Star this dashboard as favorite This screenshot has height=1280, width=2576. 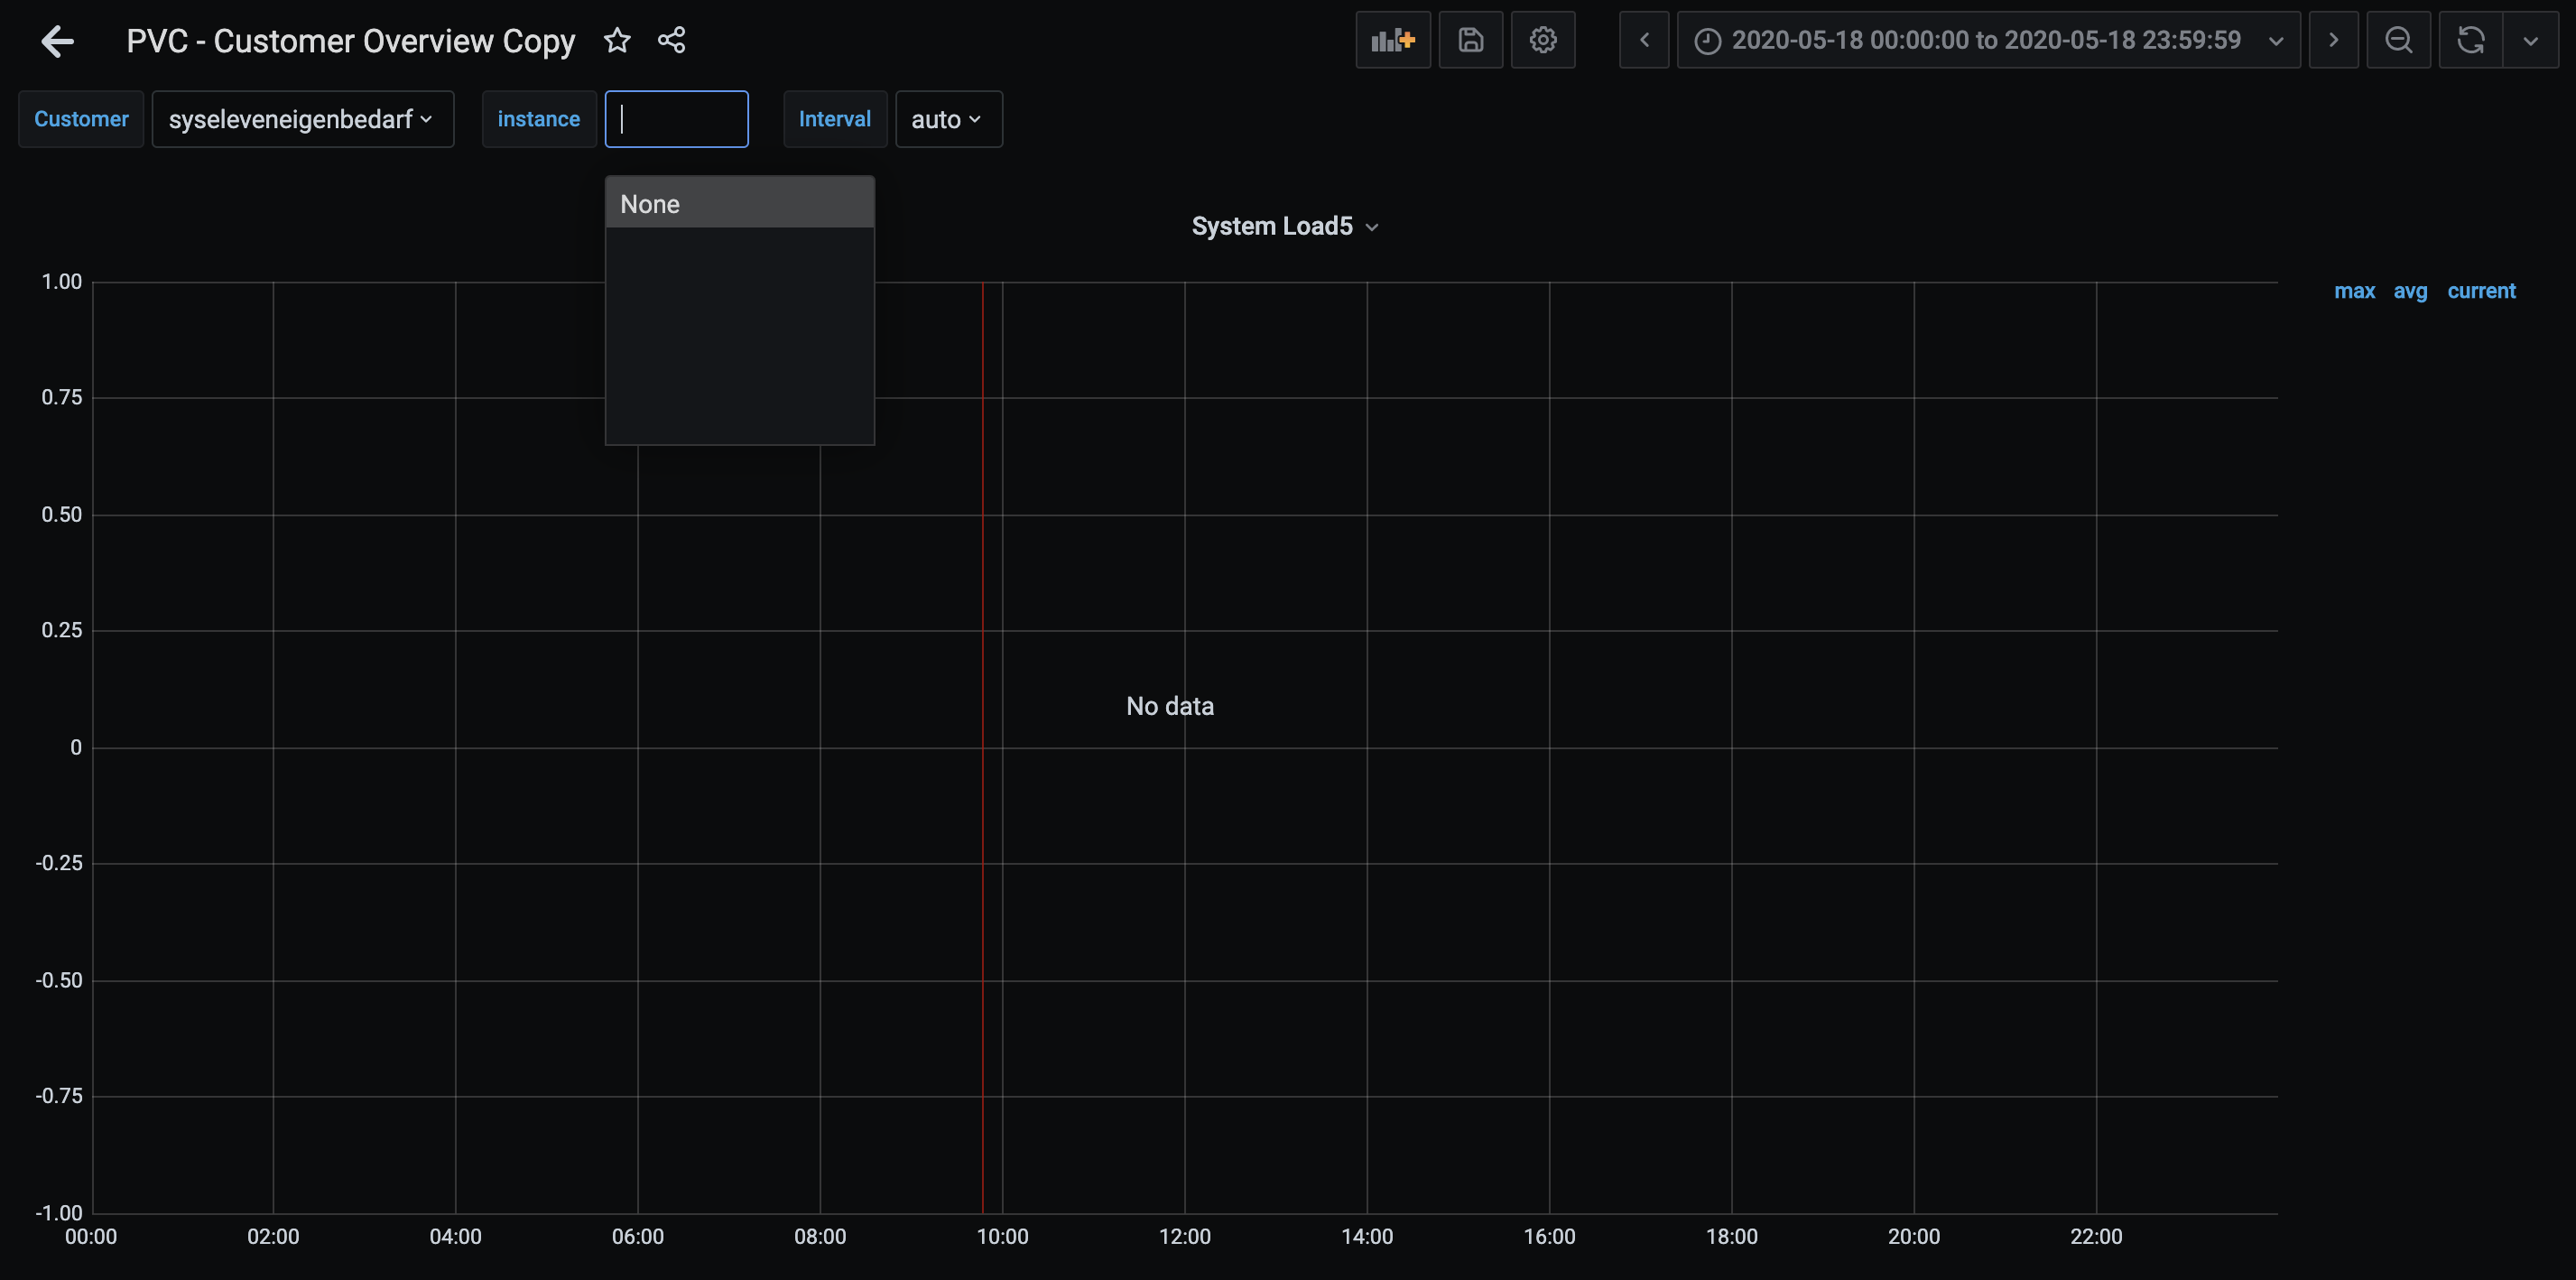point(617,41)
